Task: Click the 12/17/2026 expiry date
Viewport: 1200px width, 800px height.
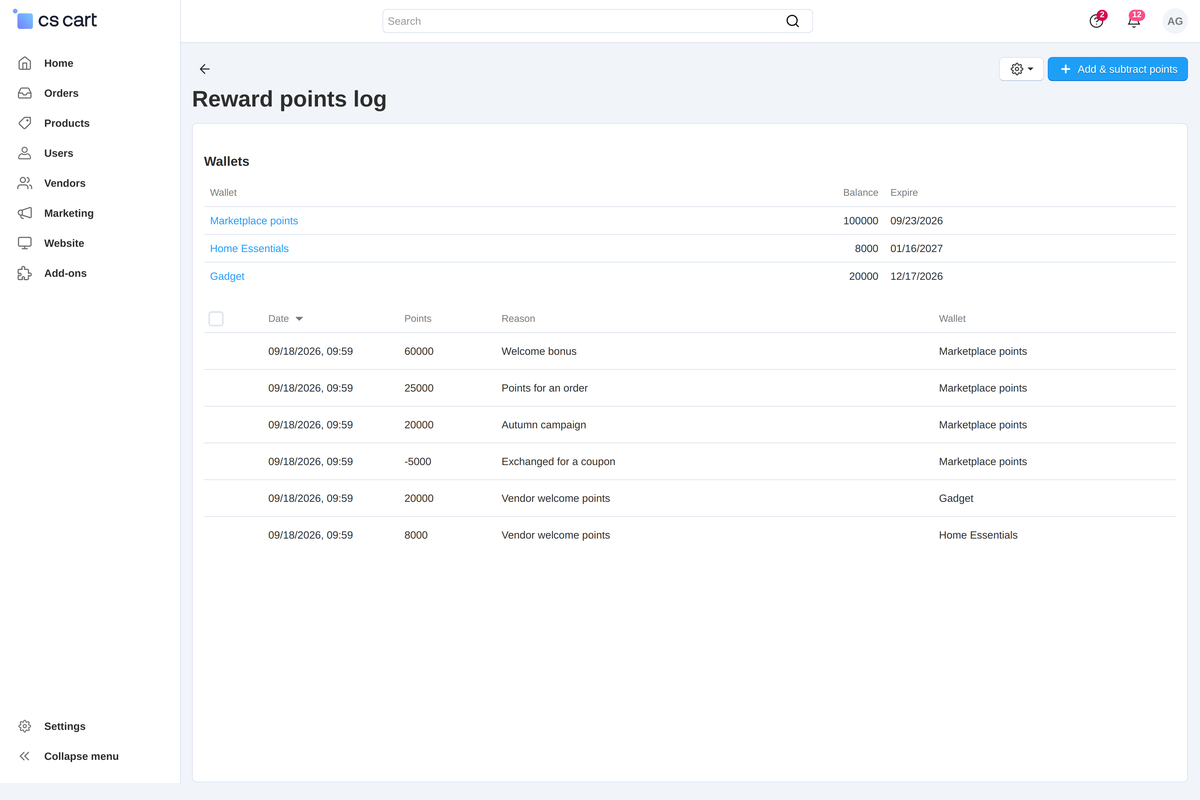Action: click(x=917, y=277)
